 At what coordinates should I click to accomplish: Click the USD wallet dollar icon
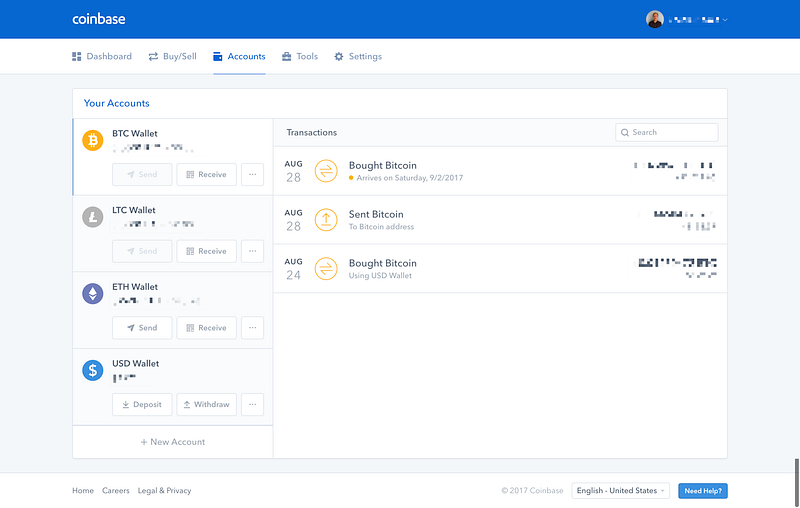click(92, 370)
